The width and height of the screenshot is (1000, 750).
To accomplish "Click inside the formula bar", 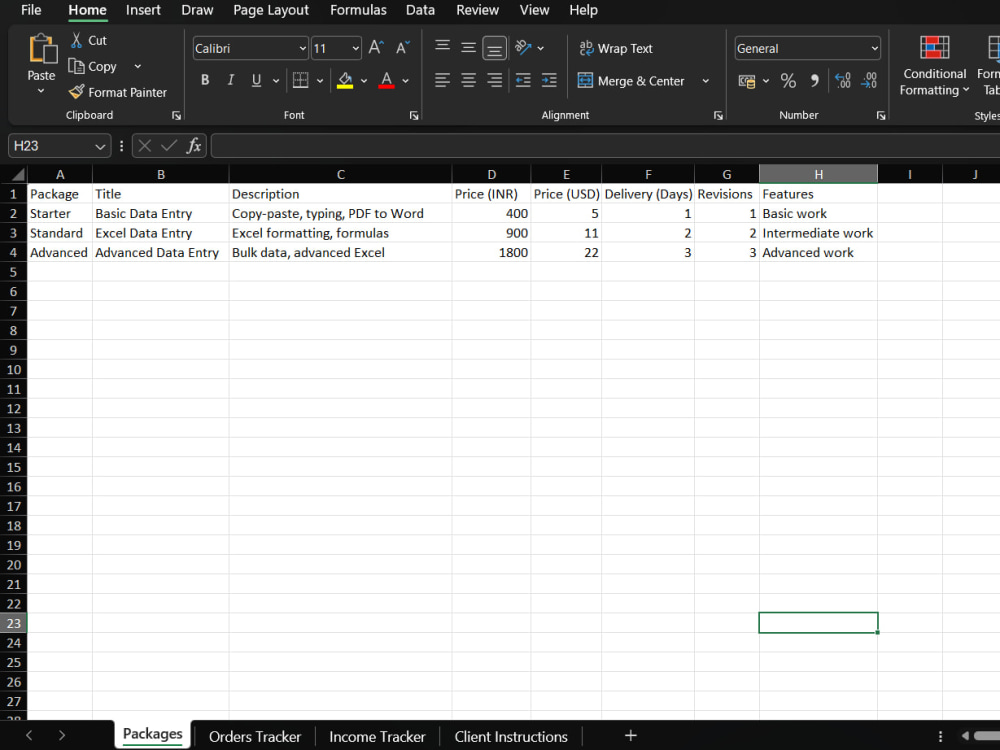I will [x=605, y=146].
